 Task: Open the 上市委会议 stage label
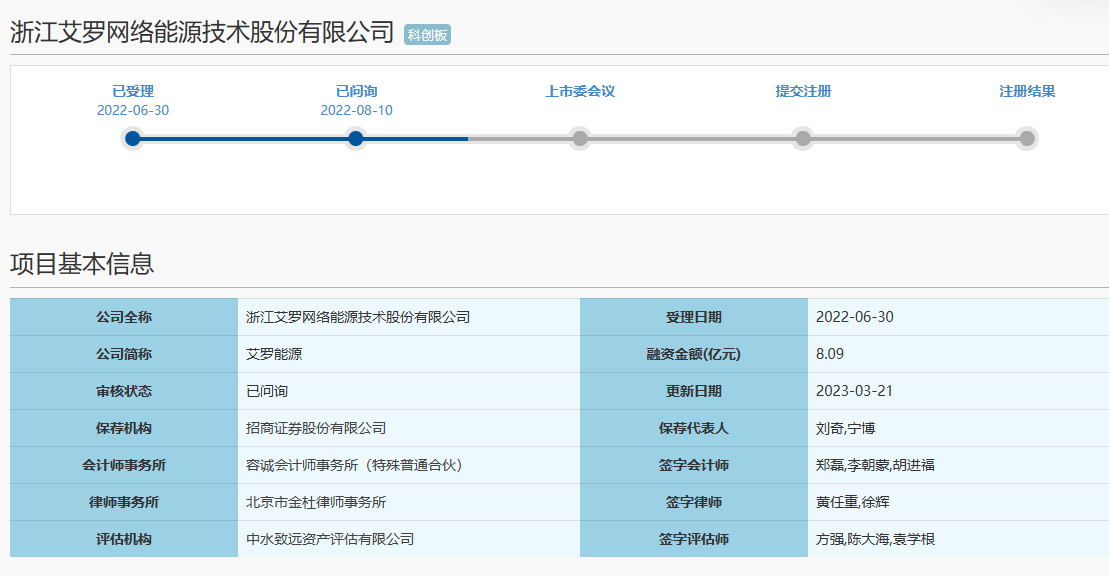click(579, 91)
